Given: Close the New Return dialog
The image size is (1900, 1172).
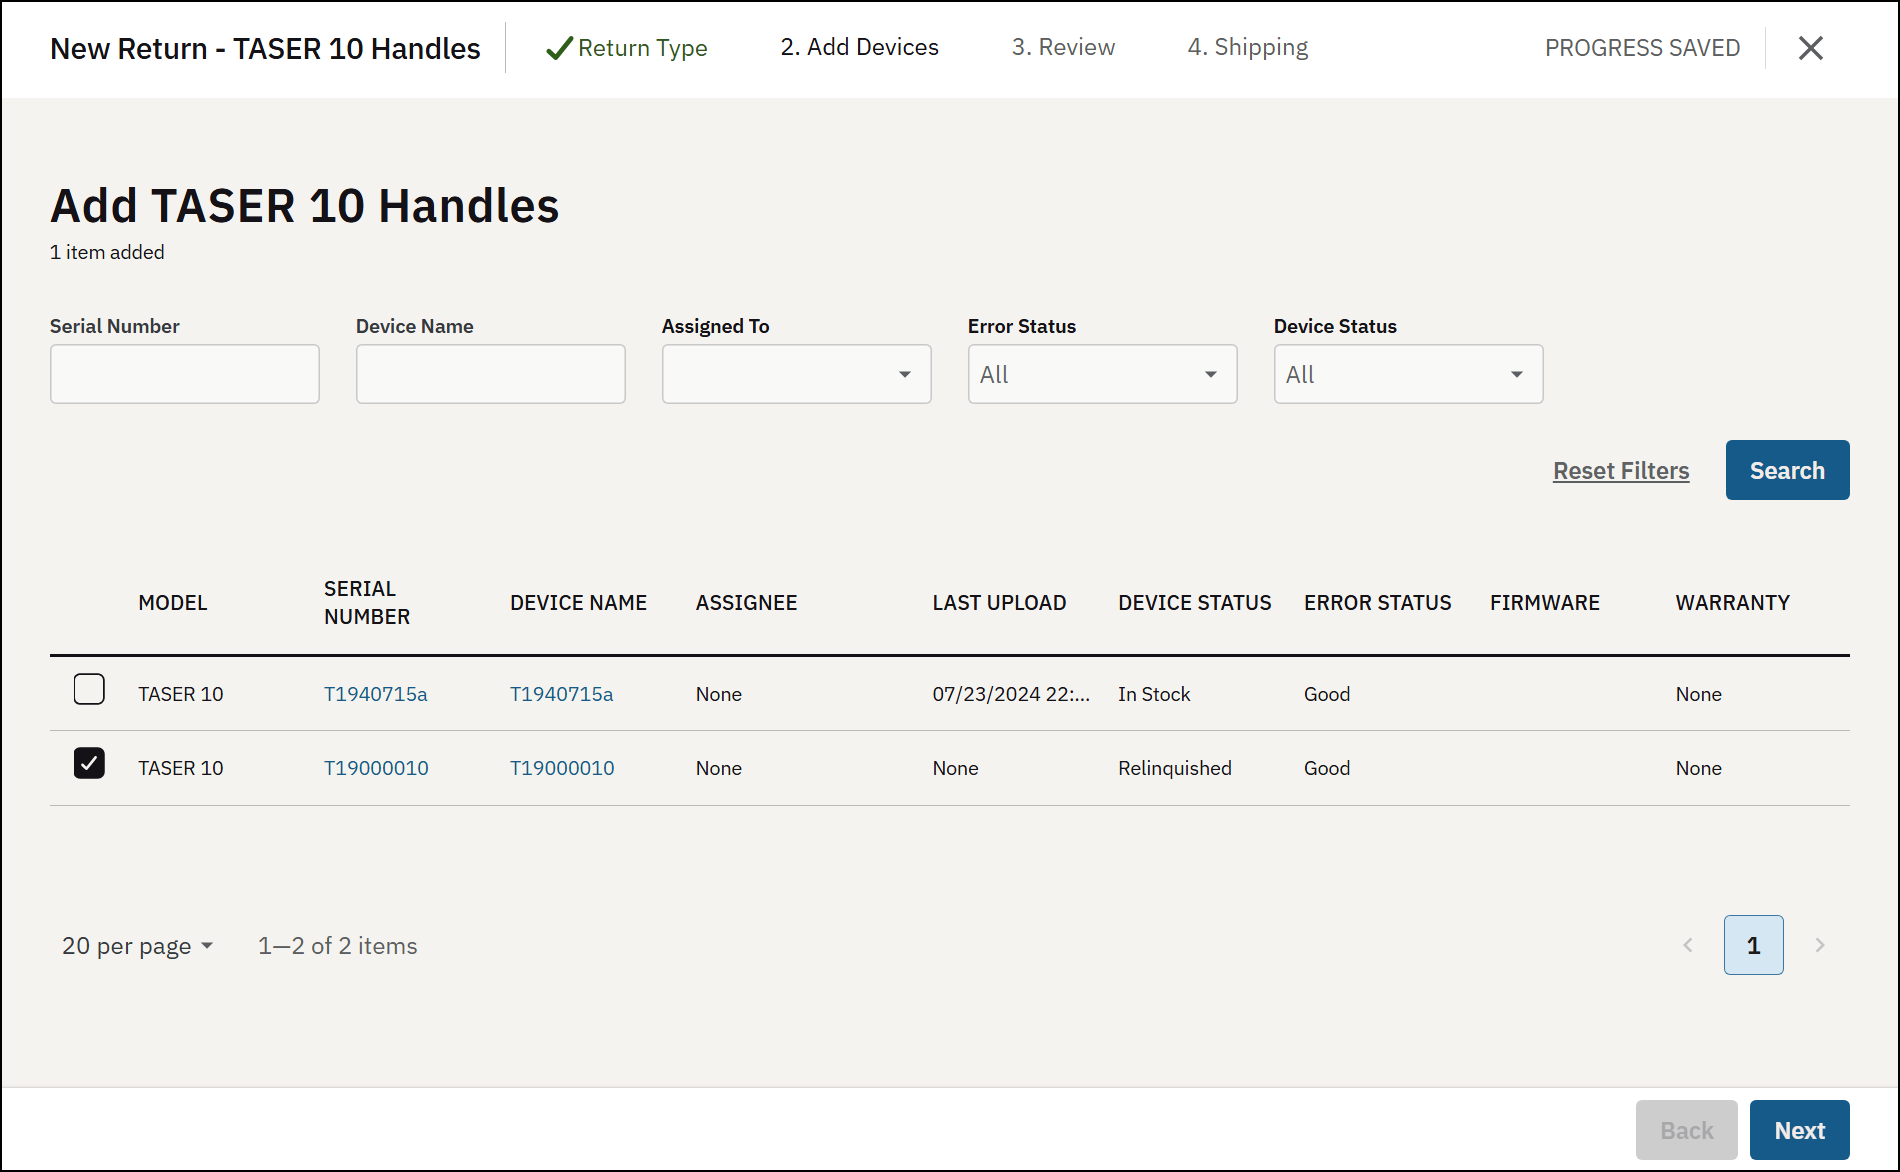Looking at the screenshot, I should [x=1810, y=48].
